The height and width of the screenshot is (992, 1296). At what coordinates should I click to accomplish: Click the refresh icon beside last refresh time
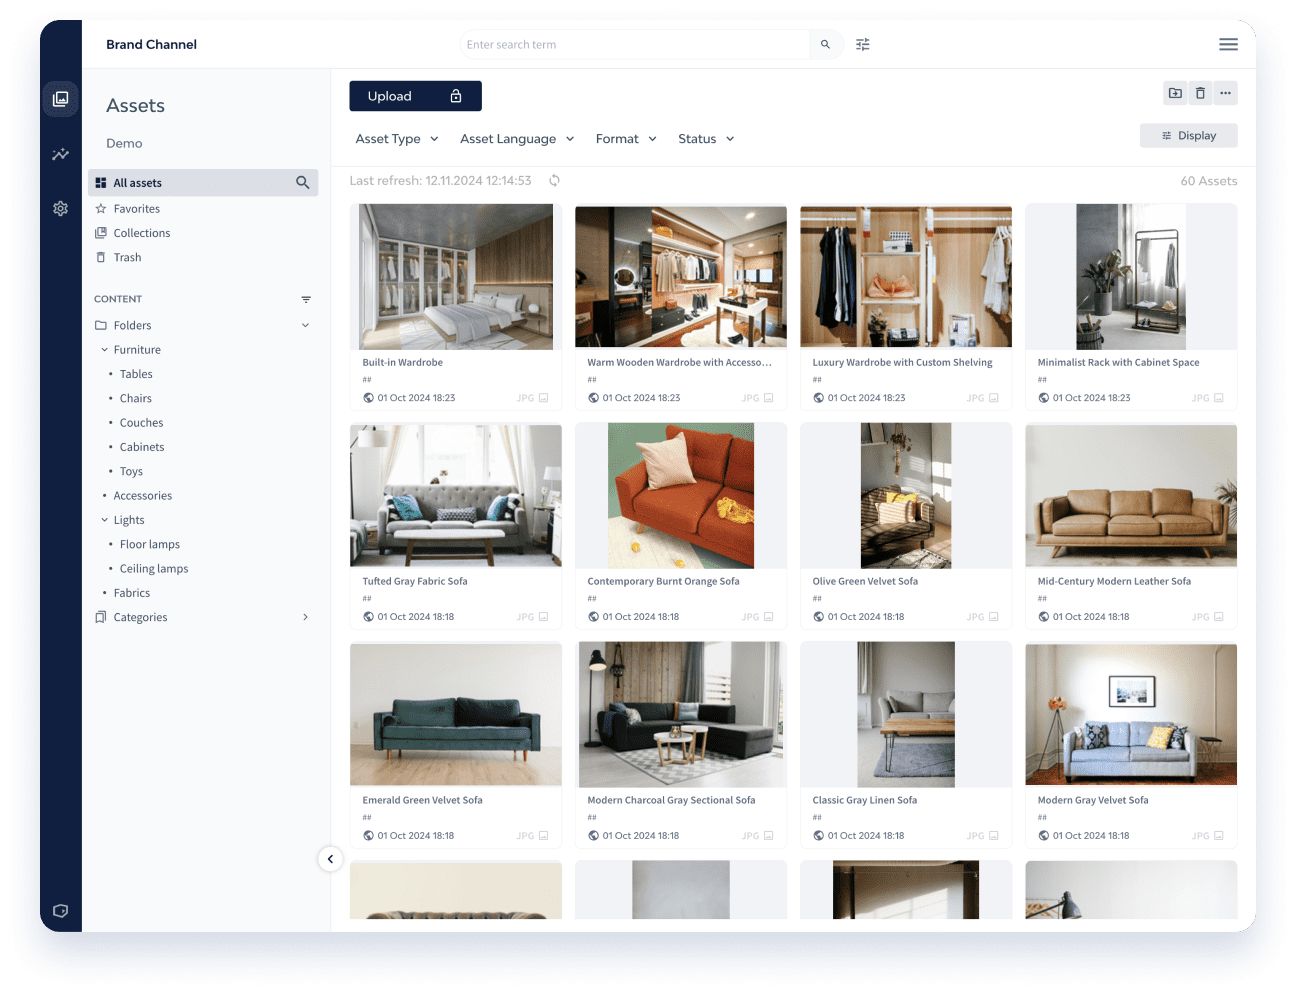click(x=554, y=181)
